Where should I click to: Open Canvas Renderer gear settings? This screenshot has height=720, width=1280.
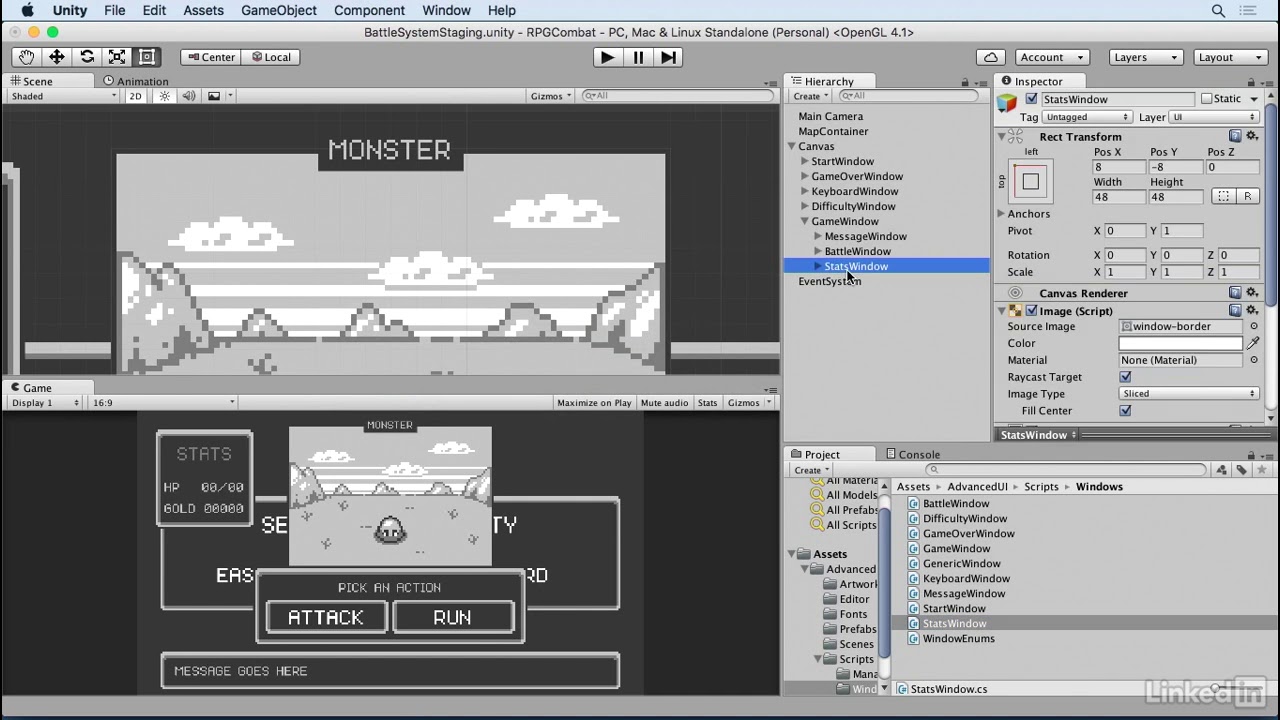click(1251, 293)
